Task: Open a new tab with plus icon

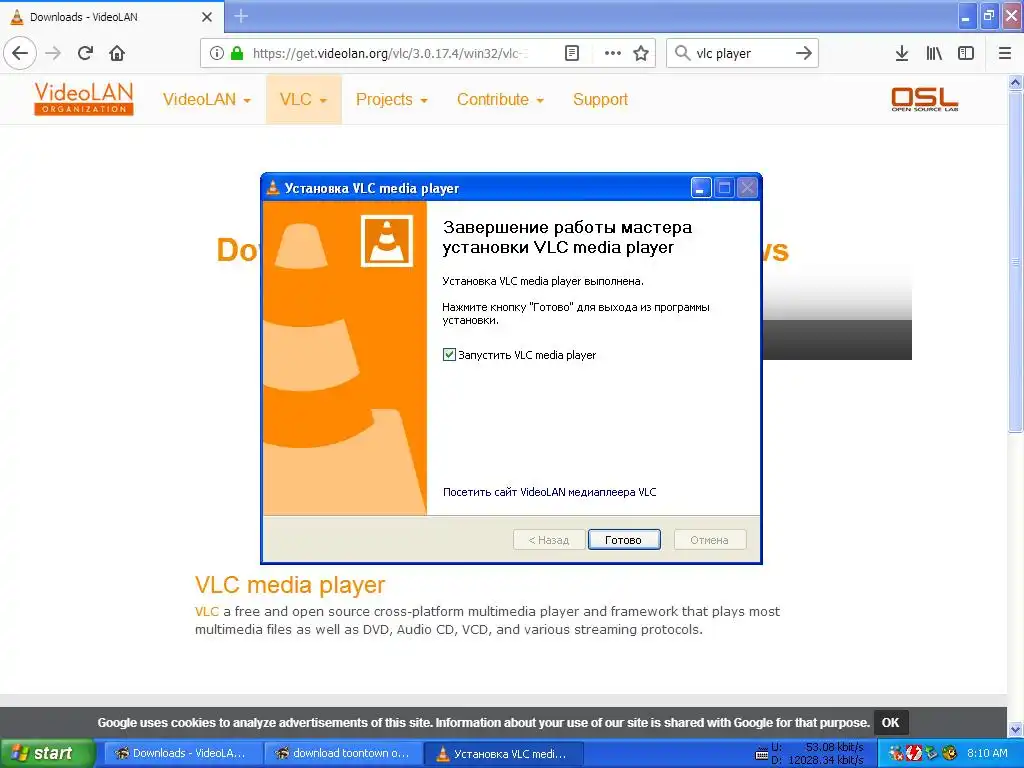Action: click(x=241, y=16)
